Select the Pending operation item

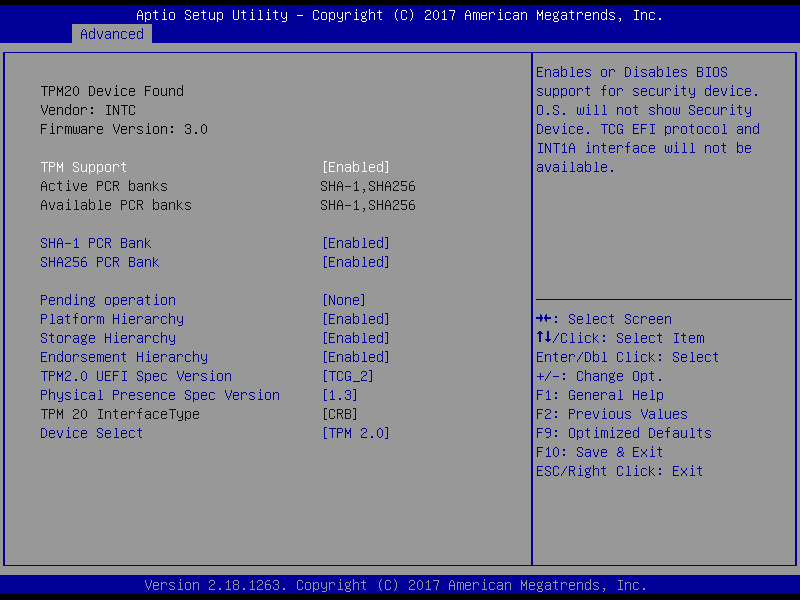pos(108,300)
